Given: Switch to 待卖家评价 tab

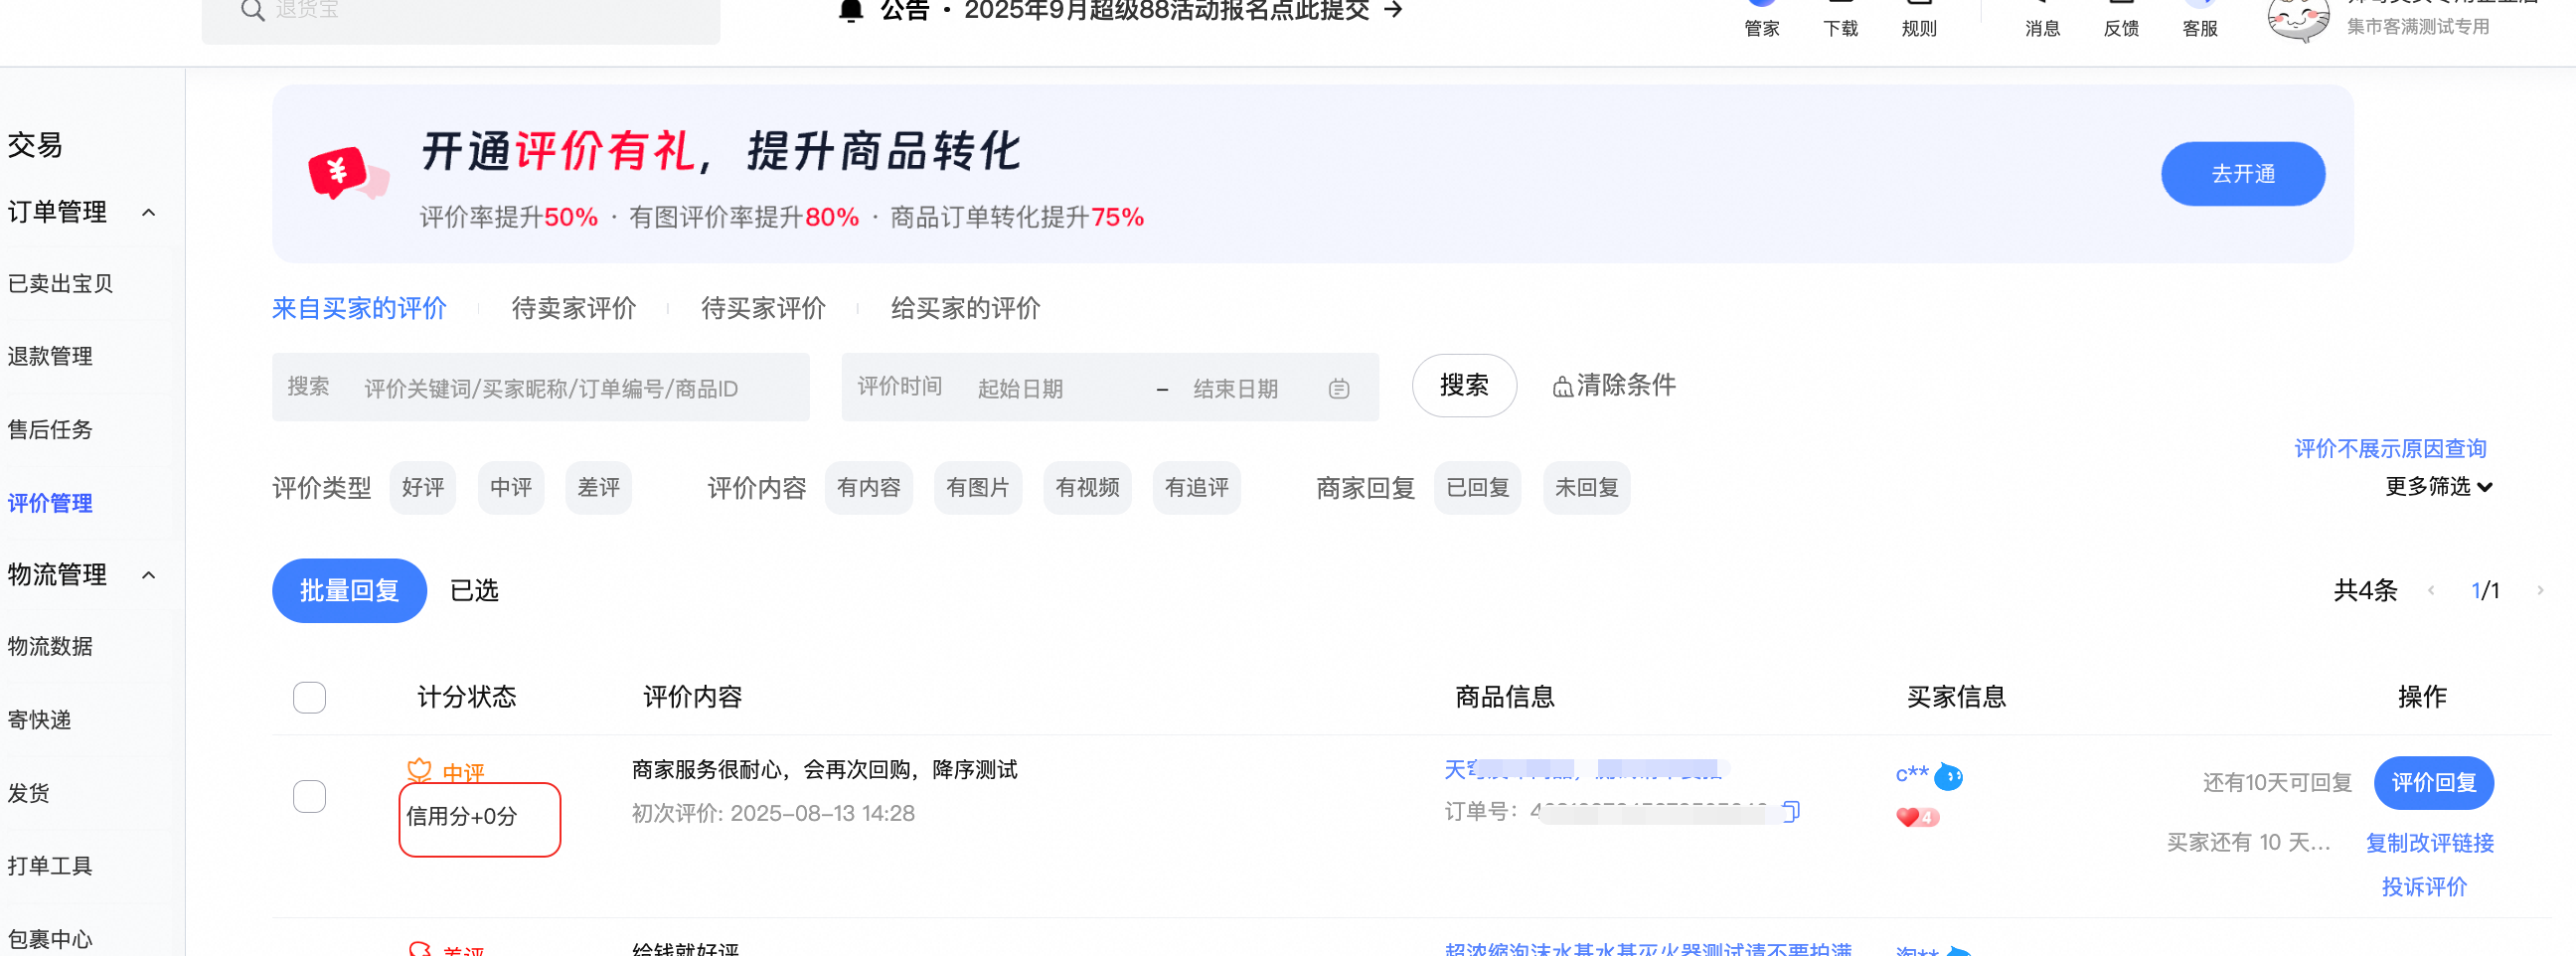Looking at the screenshot, I should [574, 308].
